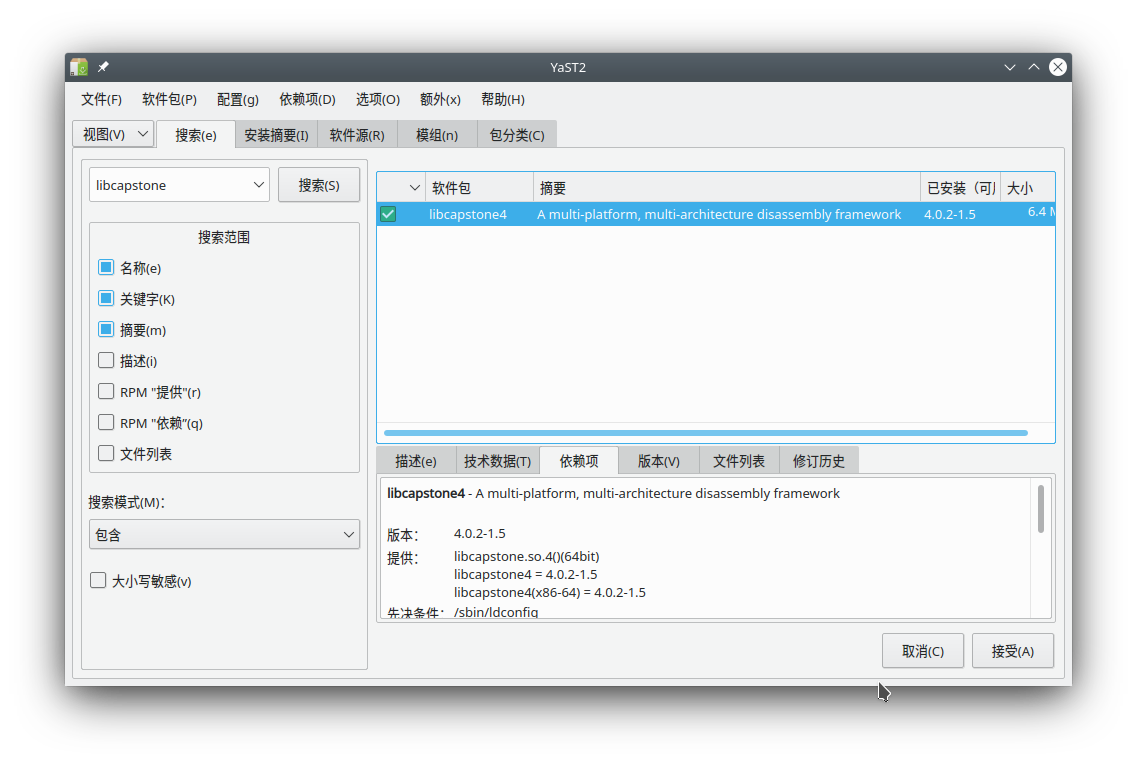Disable the 名称 search scope checkbox
This screenshot has width=1137, height=763.
(x=105, y=267)
